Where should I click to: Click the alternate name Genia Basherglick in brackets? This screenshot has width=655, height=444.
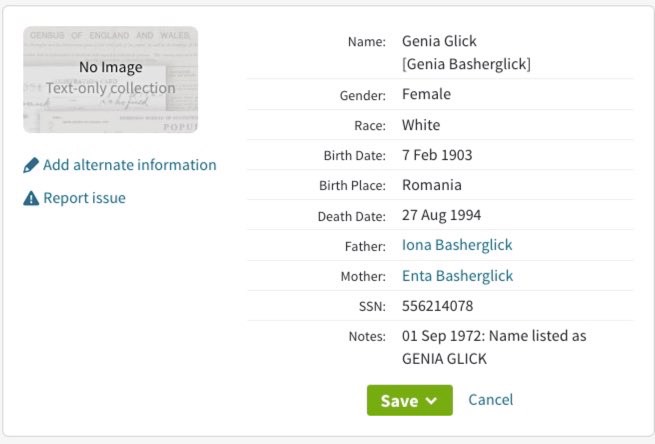click(466, 64)
